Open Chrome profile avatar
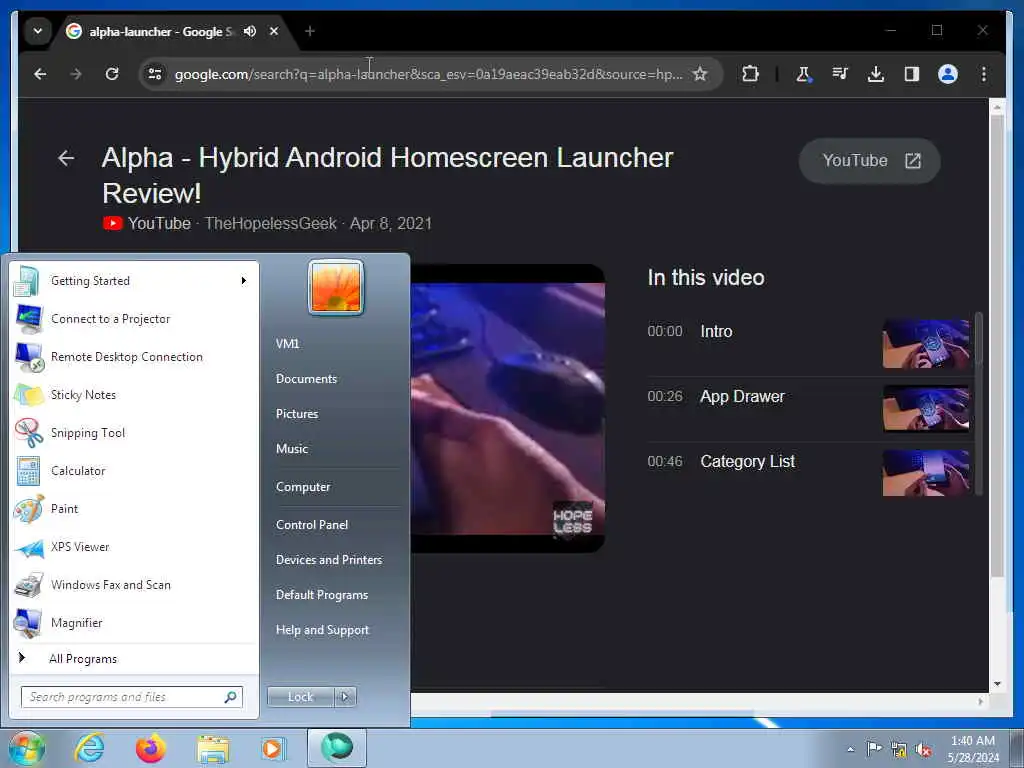 [x=948, y=74]
